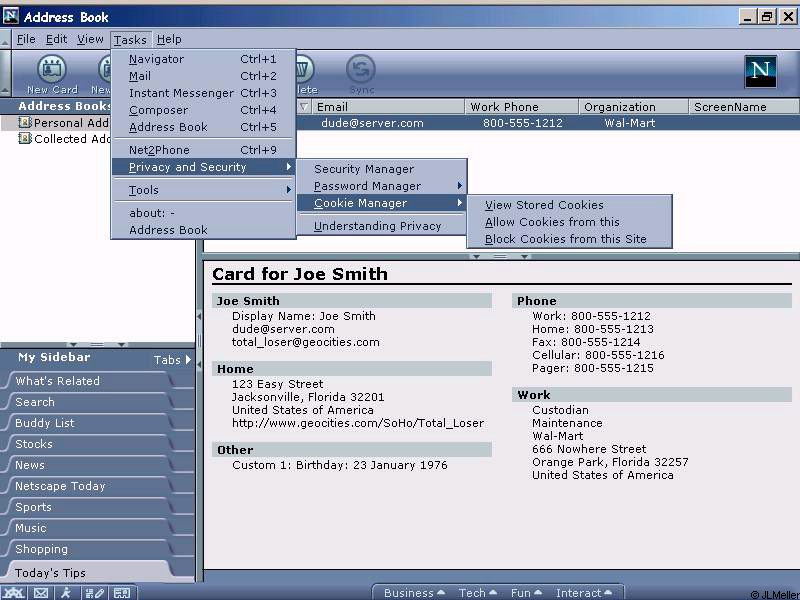This screenshot has width=800, height=600.
Task: Open the Netscape Today sidebar tab
Action: (x=89, y=486)
